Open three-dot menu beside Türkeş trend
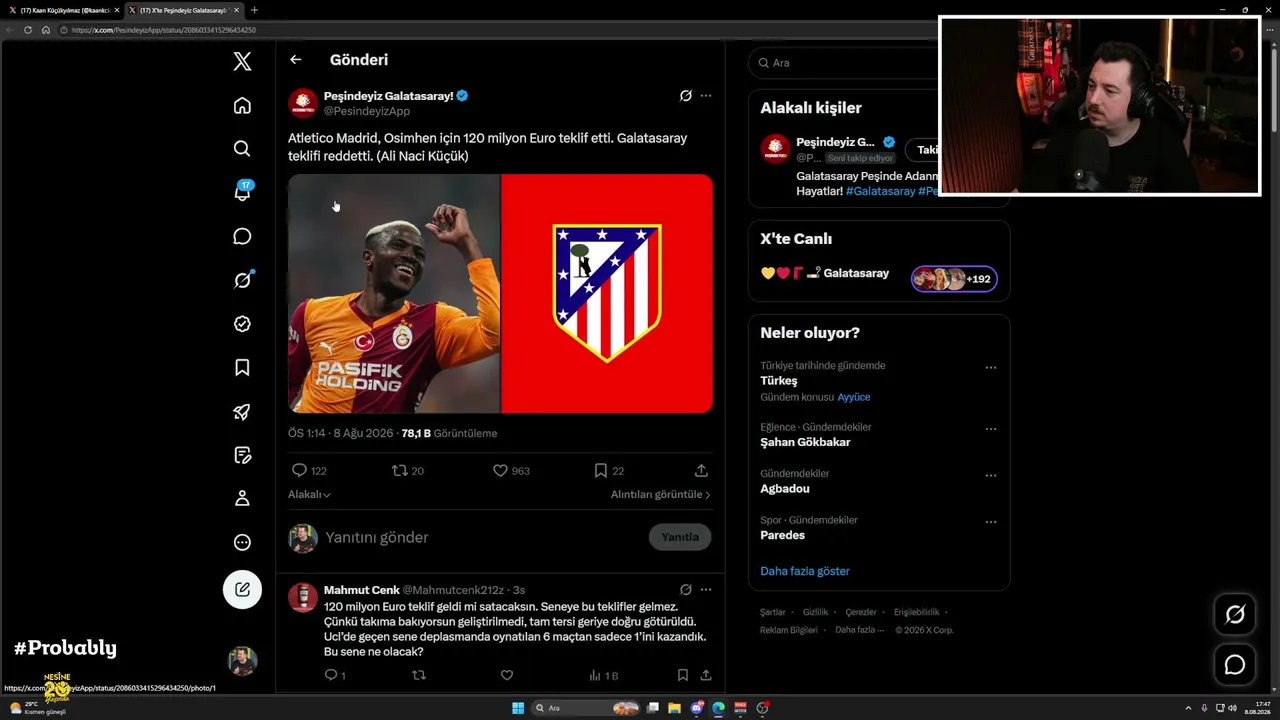The image size is (1280, 720). click(x=991, y=367)
